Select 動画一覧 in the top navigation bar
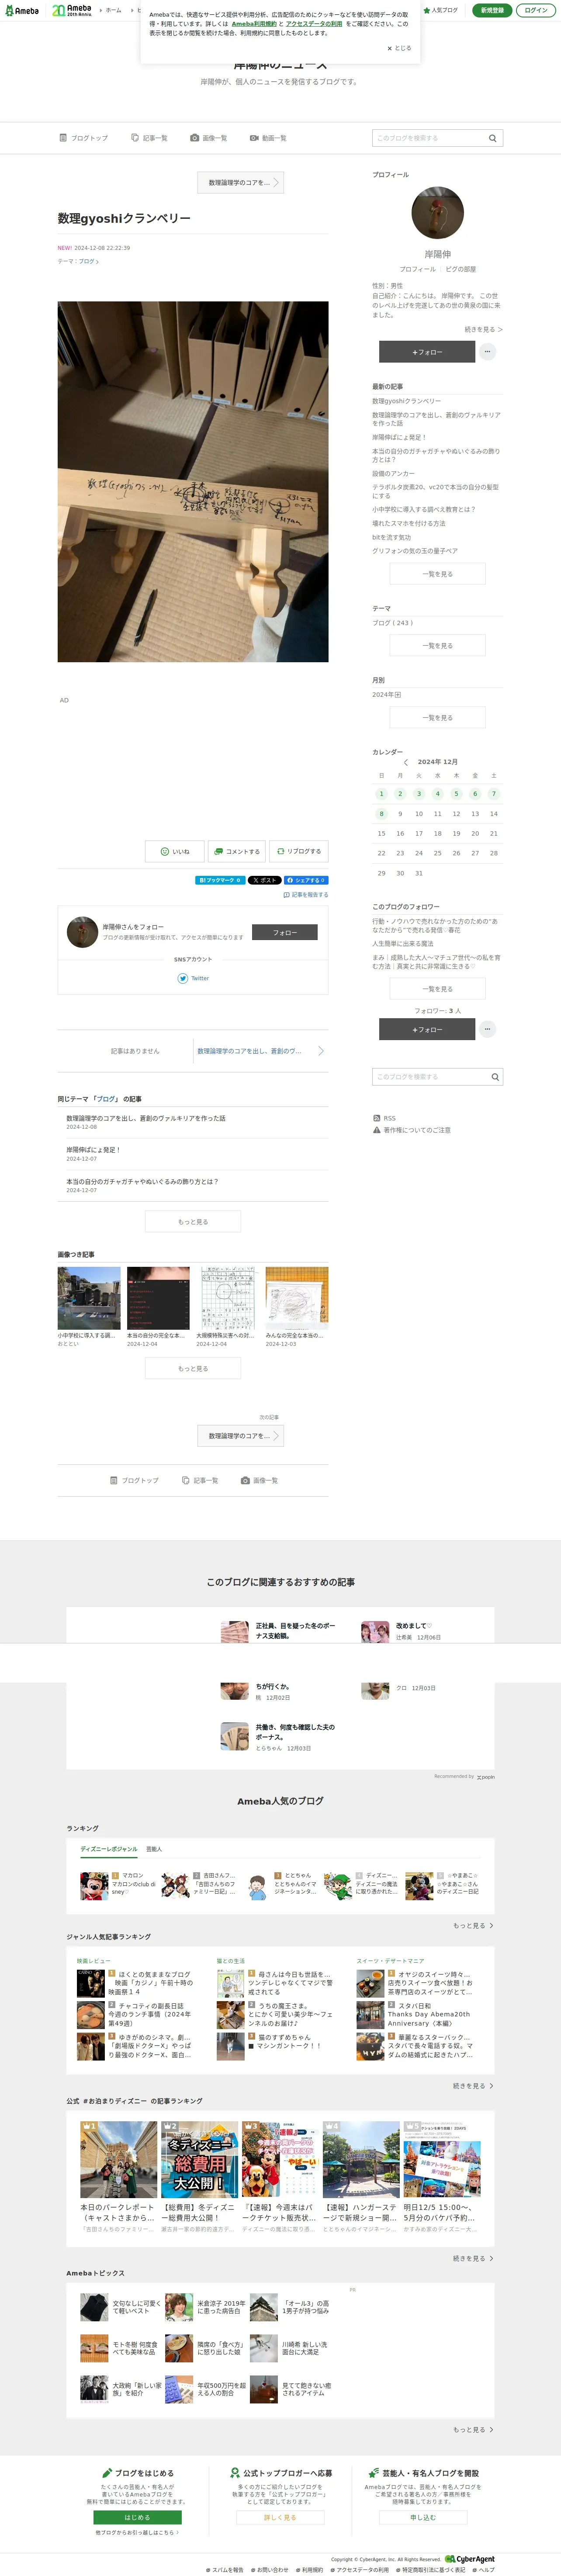This screenshot has width=561, height=2576. pos(268,138)
